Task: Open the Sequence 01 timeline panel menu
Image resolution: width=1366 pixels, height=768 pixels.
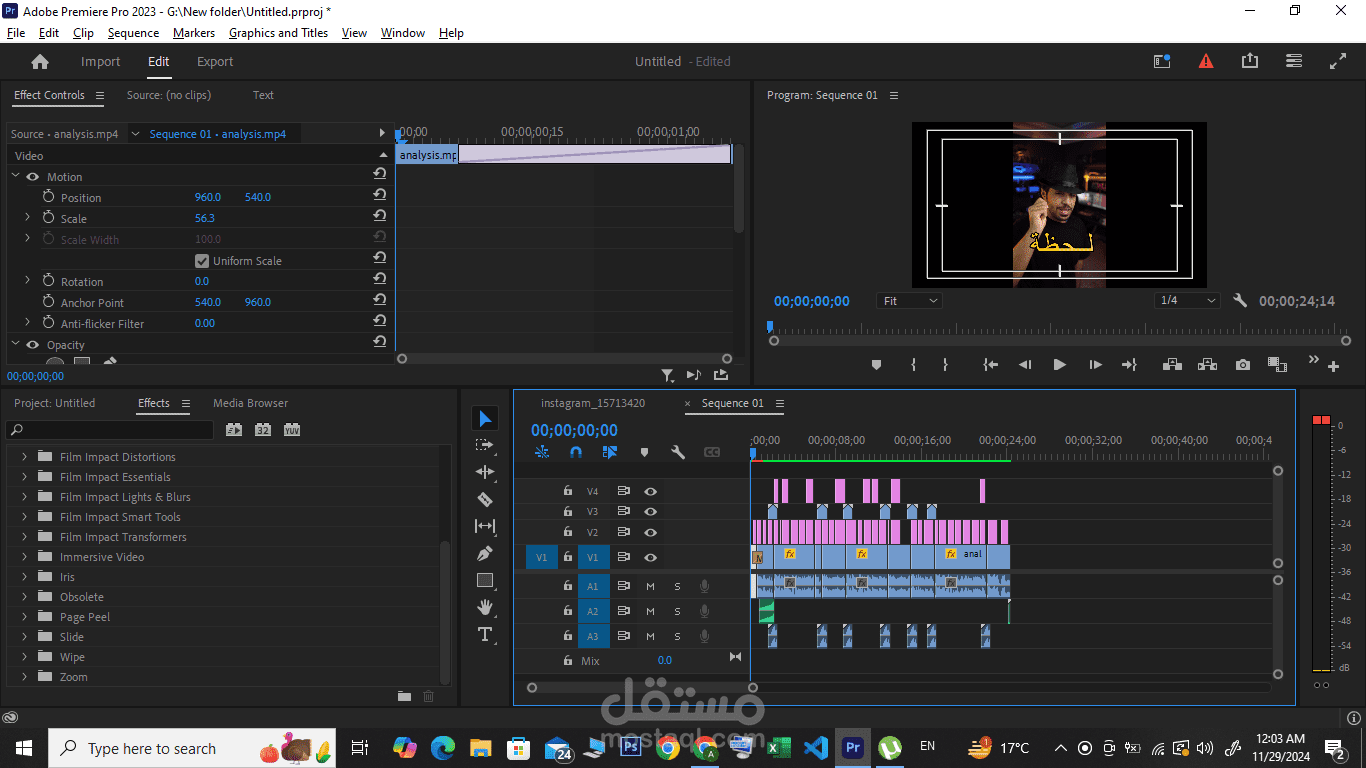Action: pyautogui.click(x=780, y=404)
